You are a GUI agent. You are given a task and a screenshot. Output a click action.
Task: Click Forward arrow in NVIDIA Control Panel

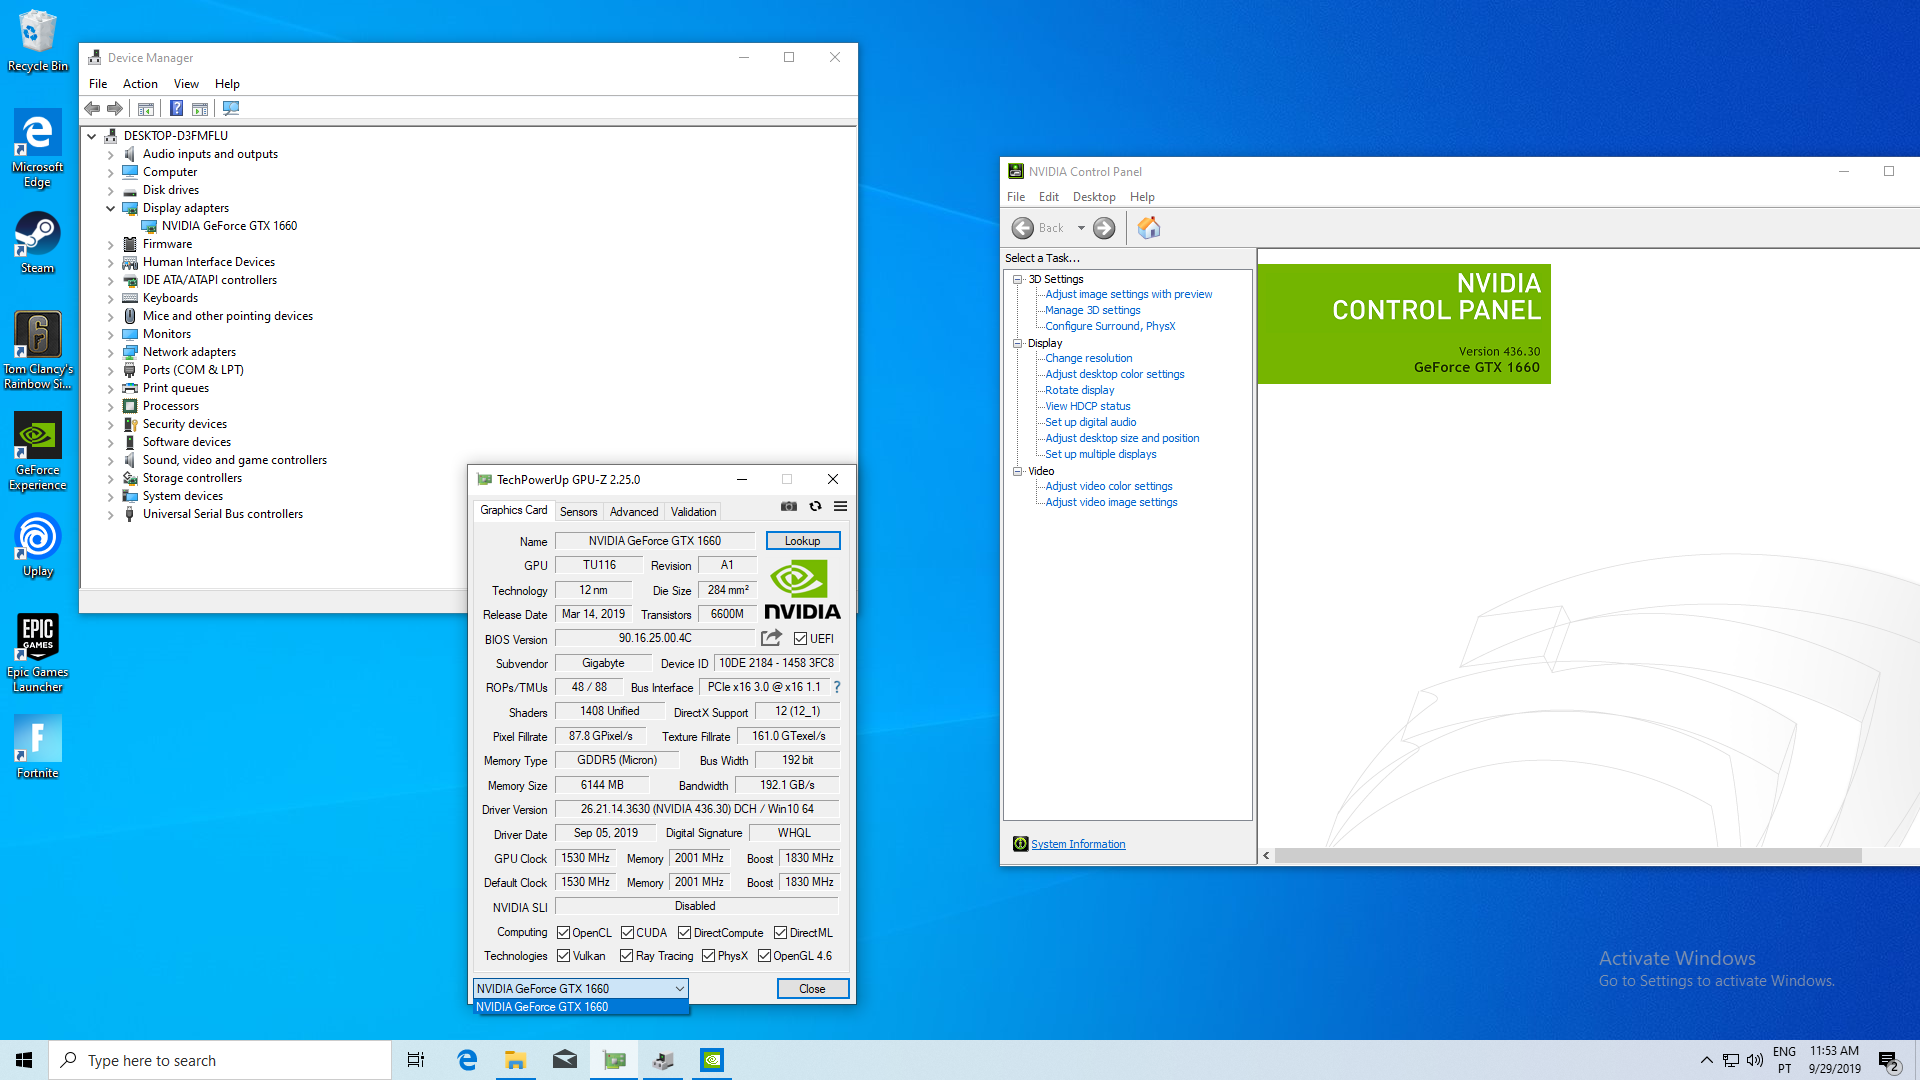pos(1104,228)
